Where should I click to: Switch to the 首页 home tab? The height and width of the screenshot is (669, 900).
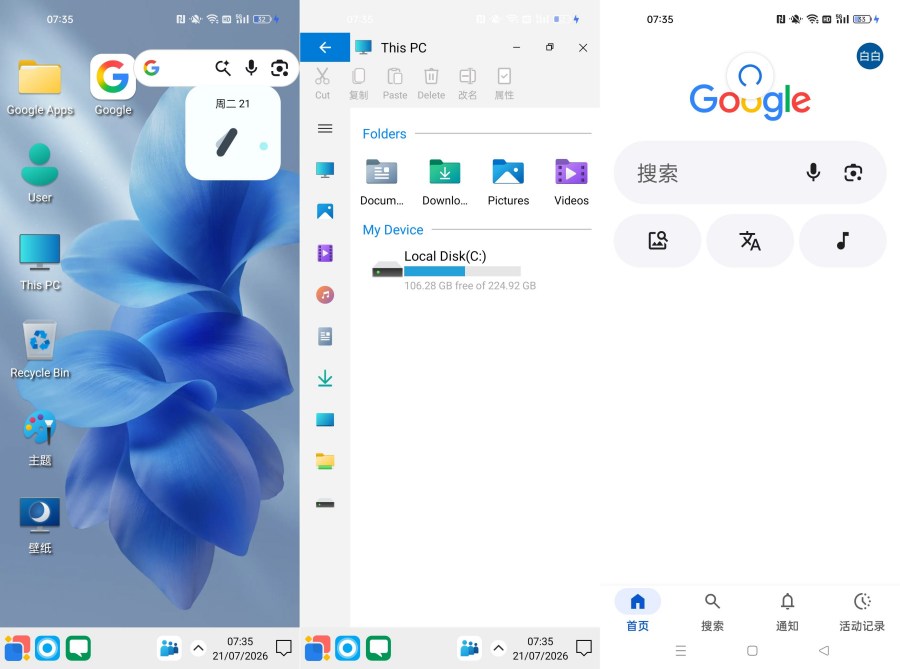point(637,612)
